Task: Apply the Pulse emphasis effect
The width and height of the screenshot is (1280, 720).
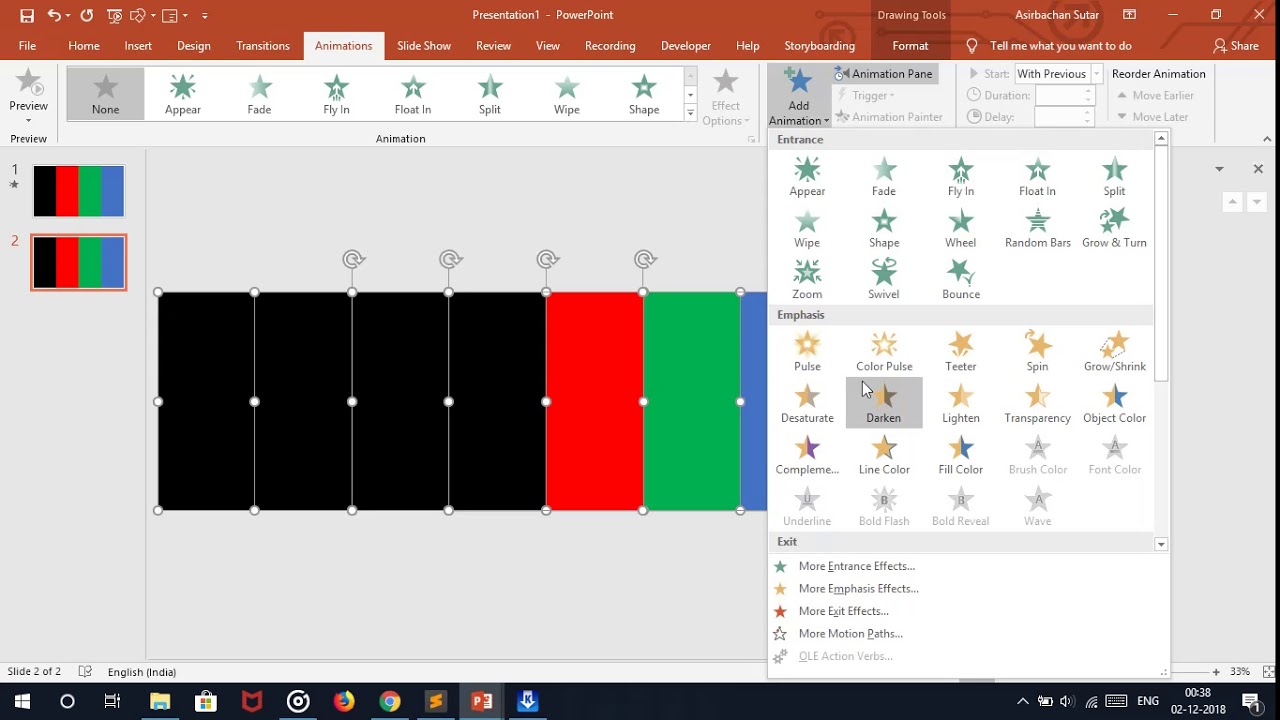Action: point(807,352)
